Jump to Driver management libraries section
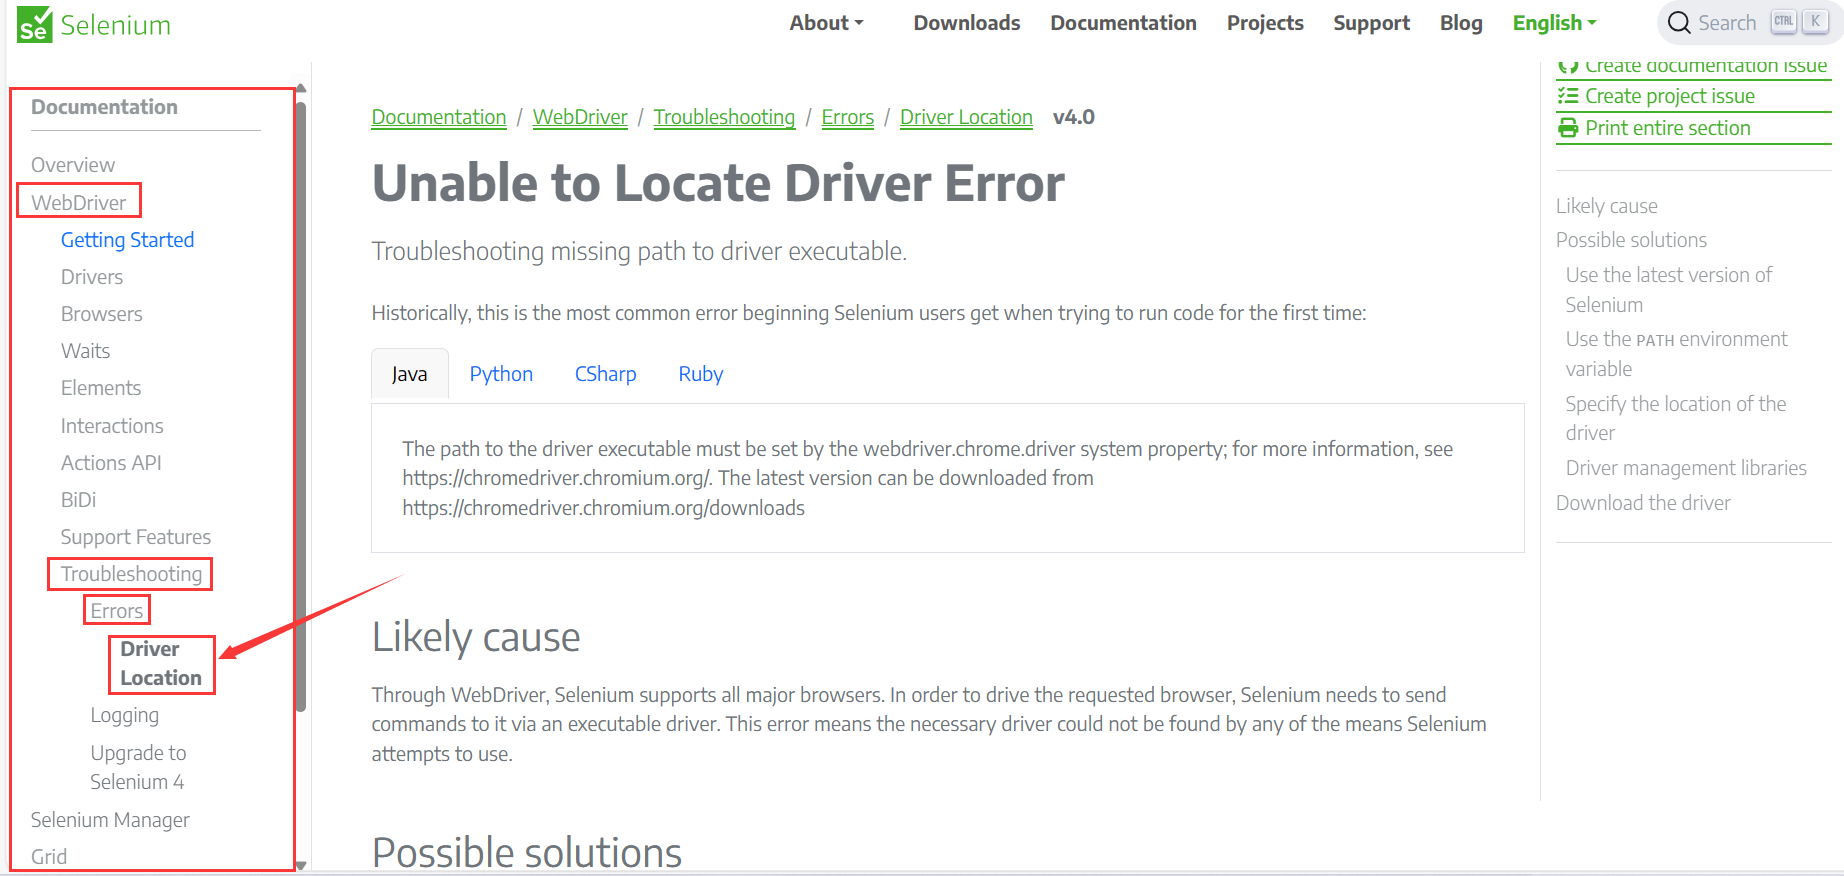Image resolution: width=1844 pixels, height=876 pixels. 1686,468
